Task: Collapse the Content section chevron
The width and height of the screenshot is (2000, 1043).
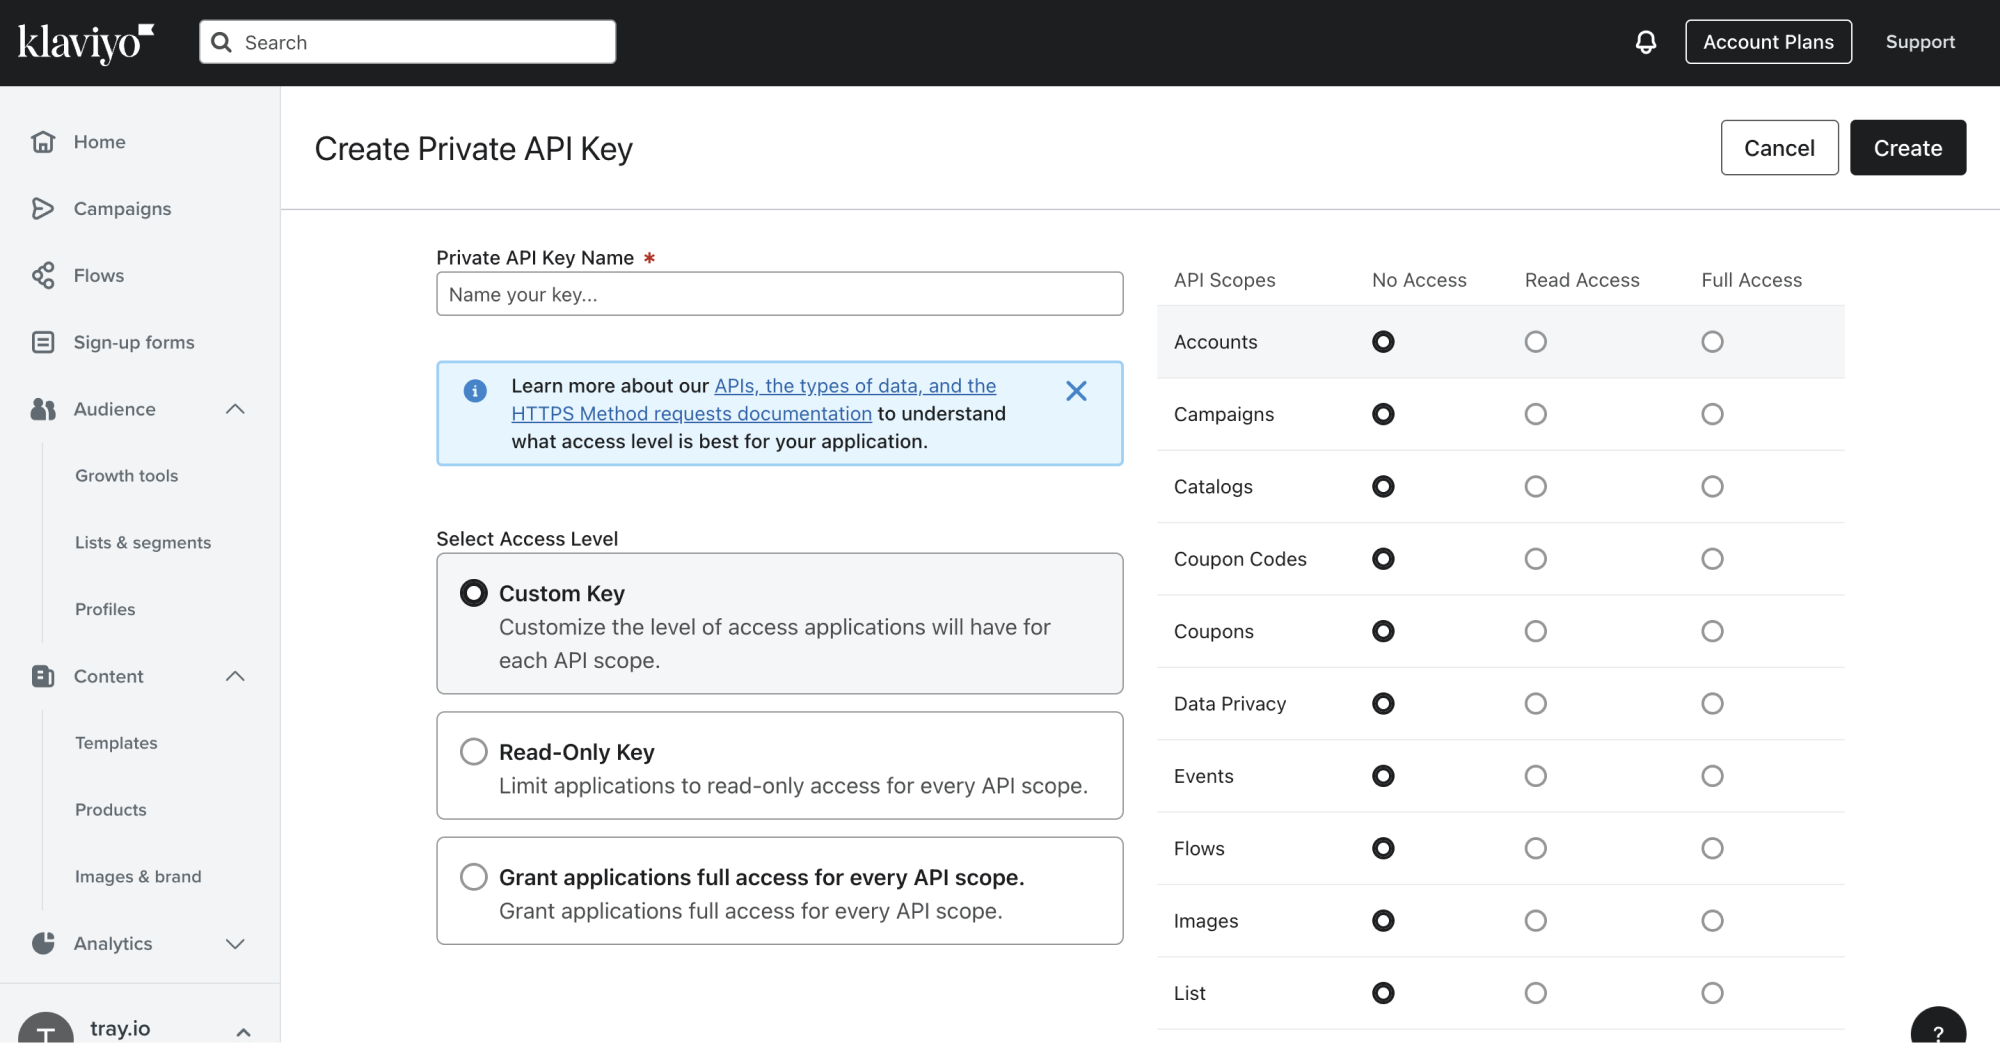Action: pos(235,676)
